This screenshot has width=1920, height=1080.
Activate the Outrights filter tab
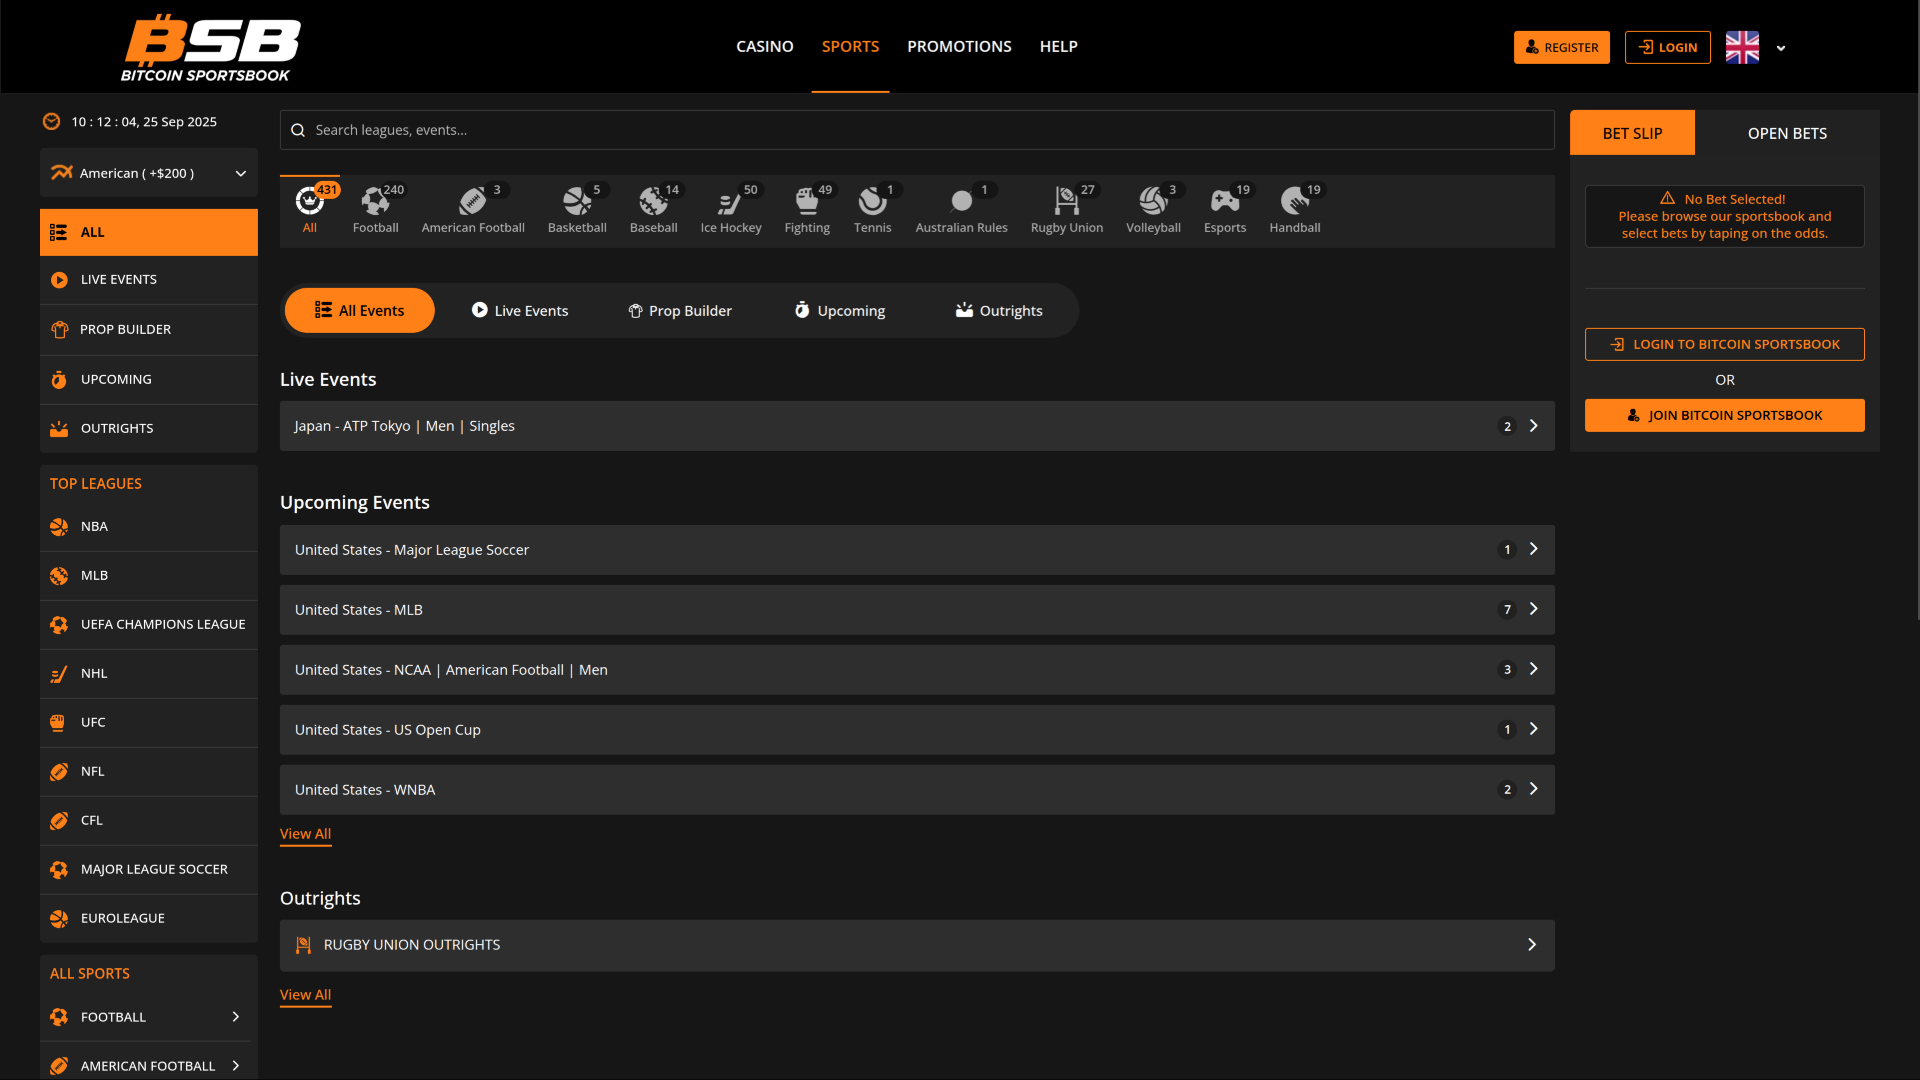[998, 310]
